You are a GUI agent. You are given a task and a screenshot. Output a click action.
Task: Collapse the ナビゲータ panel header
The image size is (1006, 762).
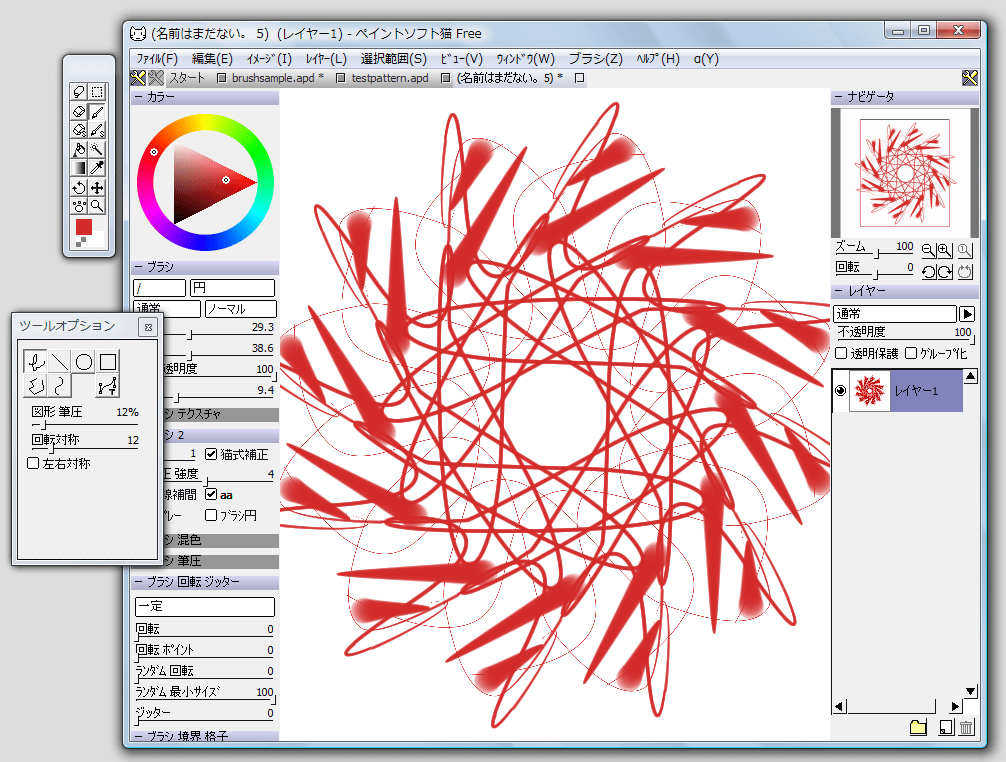tap(905, 97)
